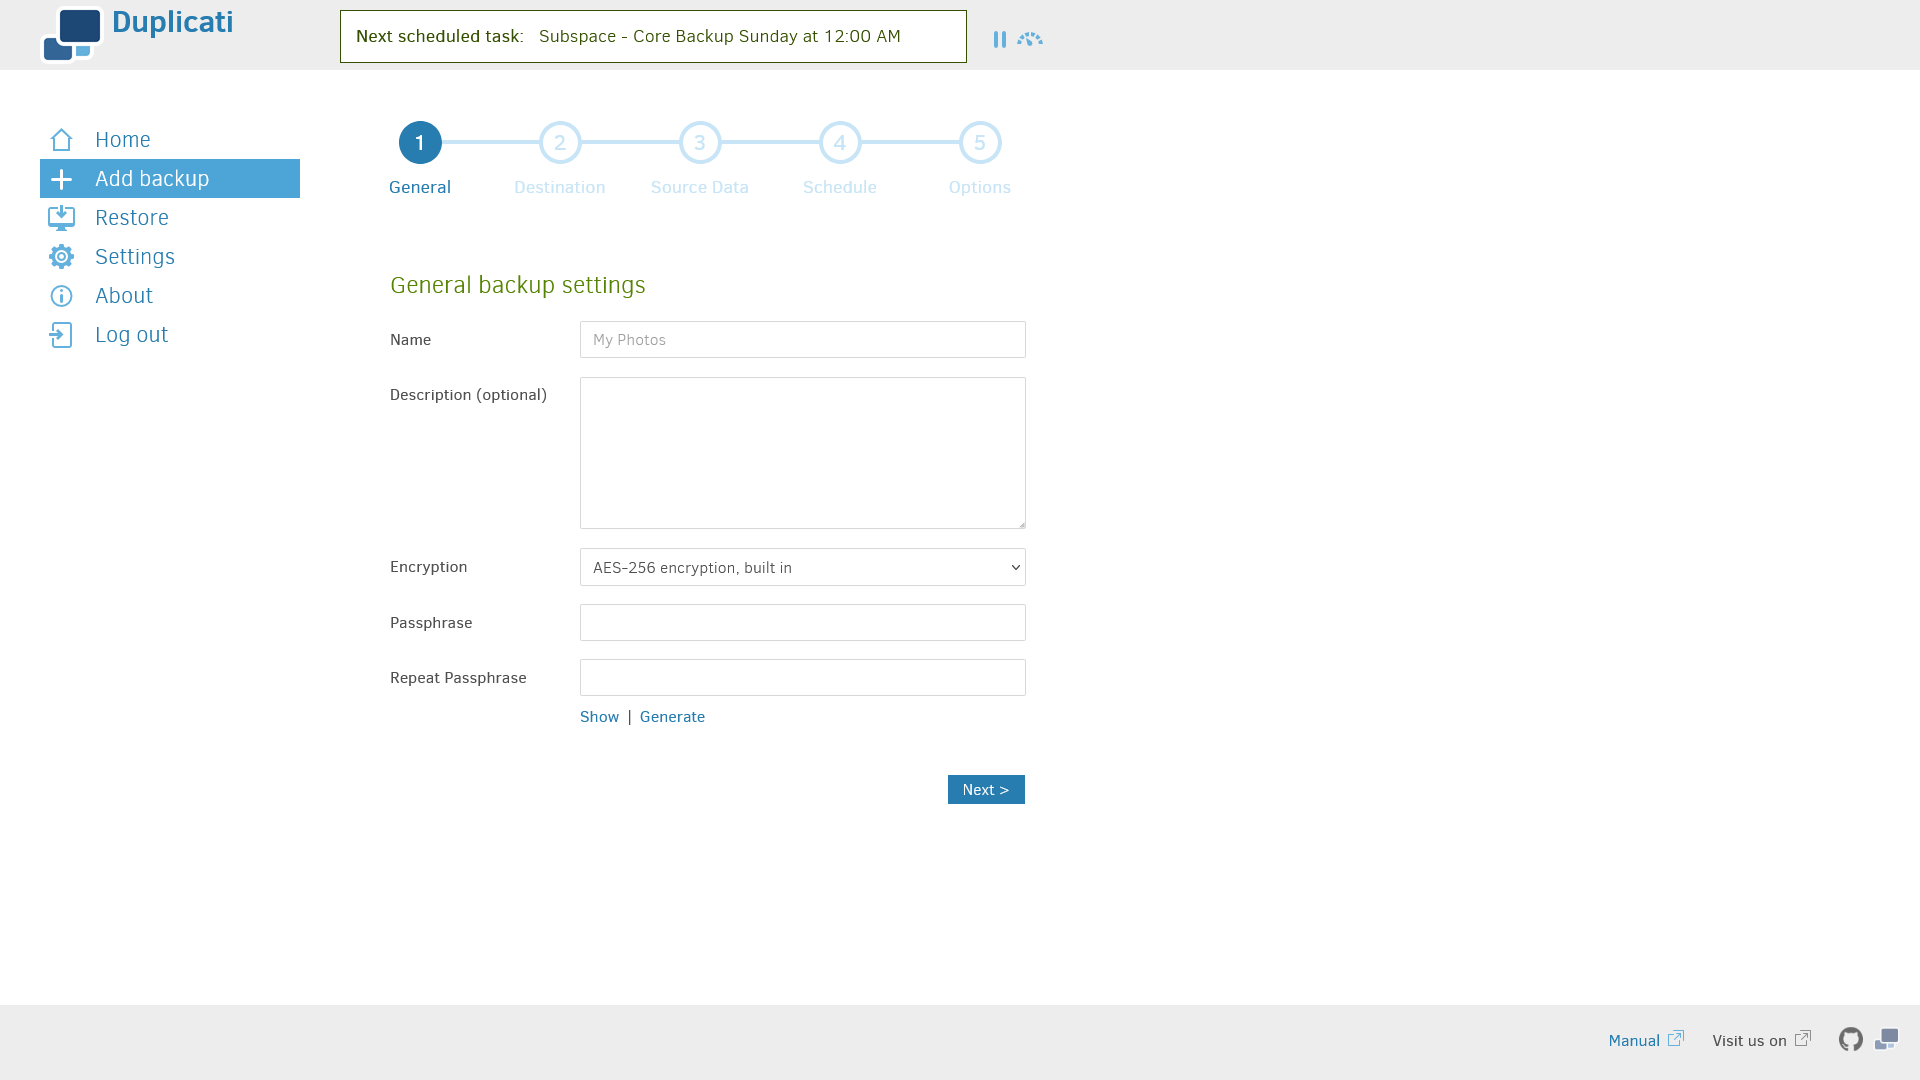Pause the scheduler with pause icon
Image resolution: width=1920 pixels, height=1080 pixels.
pos(999,39)
